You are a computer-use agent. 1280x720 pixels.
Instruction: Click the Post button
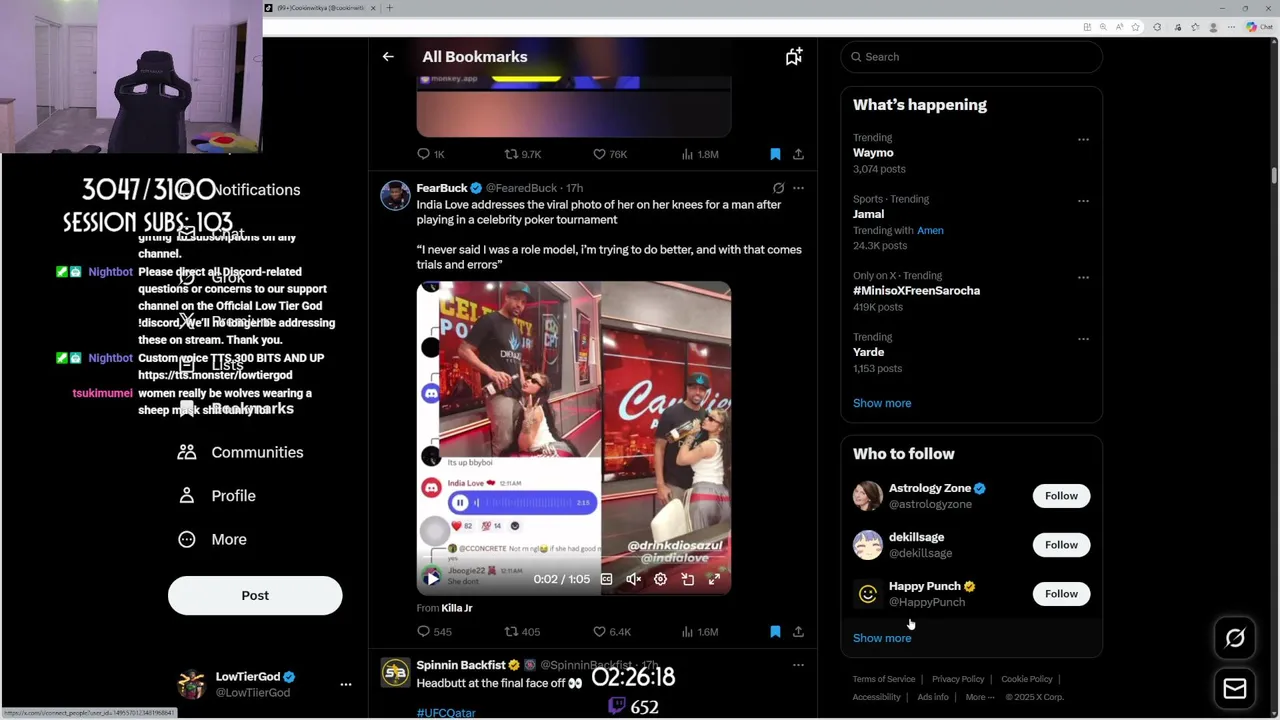255,596
